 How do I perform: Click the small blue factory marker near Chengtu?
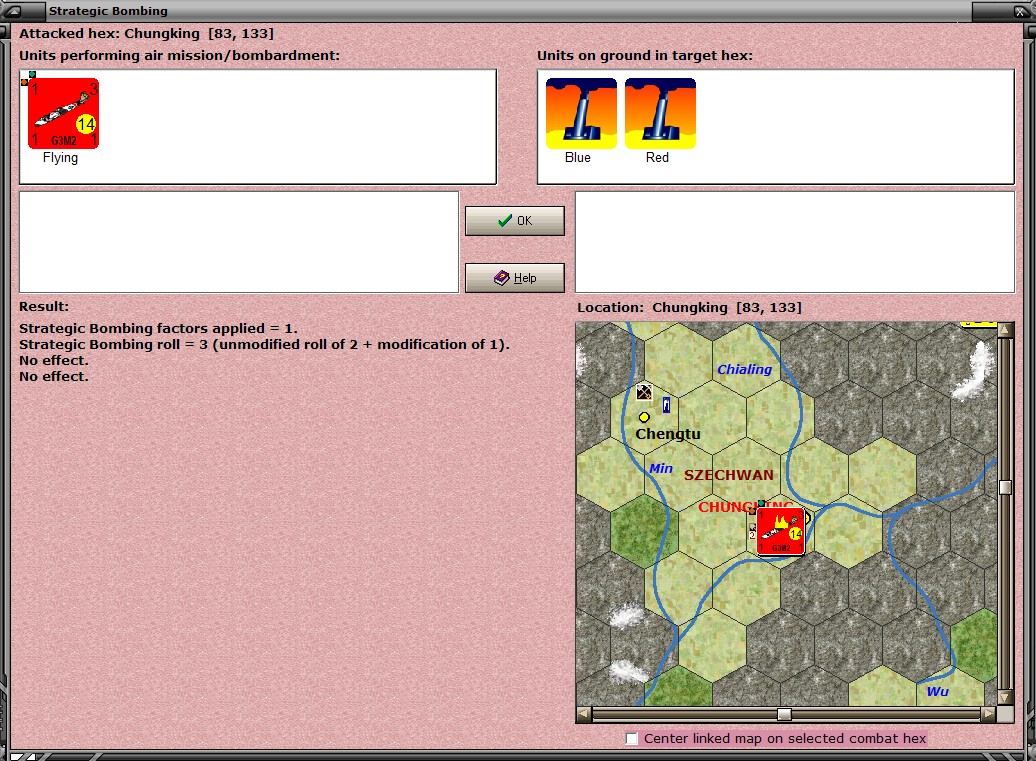pos(666,405)
